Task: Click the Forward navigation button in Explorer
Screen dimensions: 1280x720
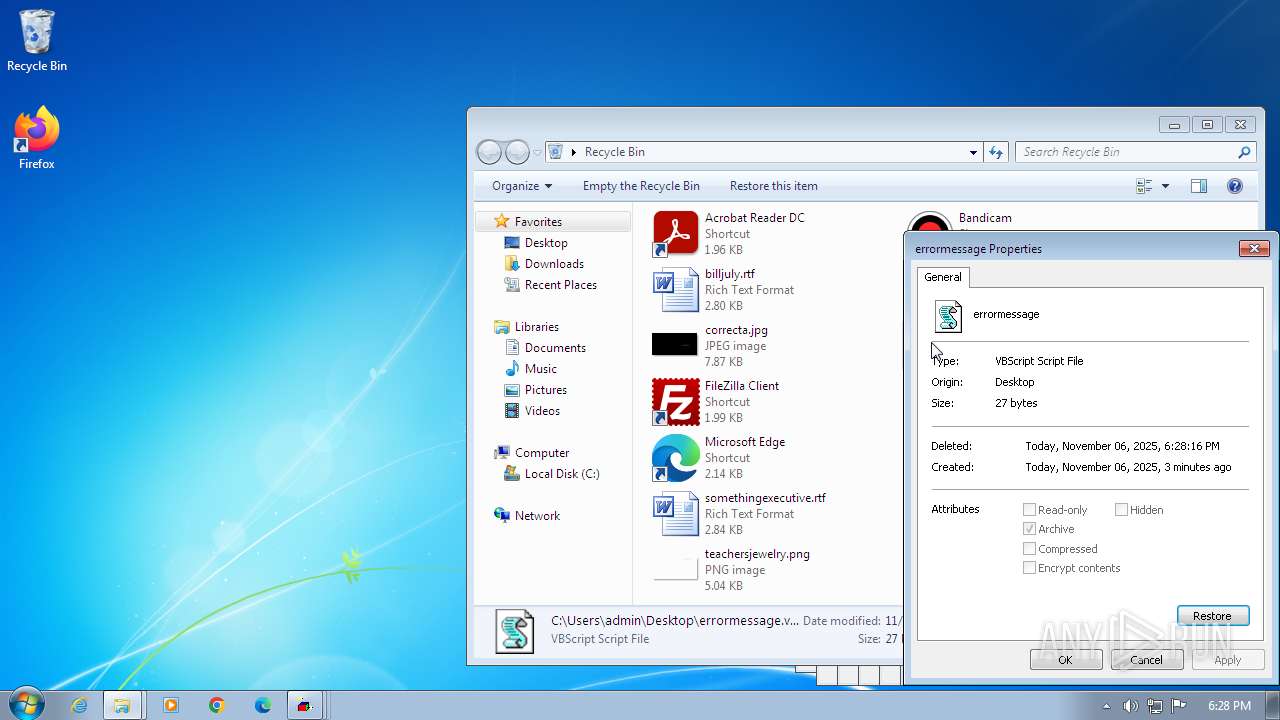Action: 517,152
